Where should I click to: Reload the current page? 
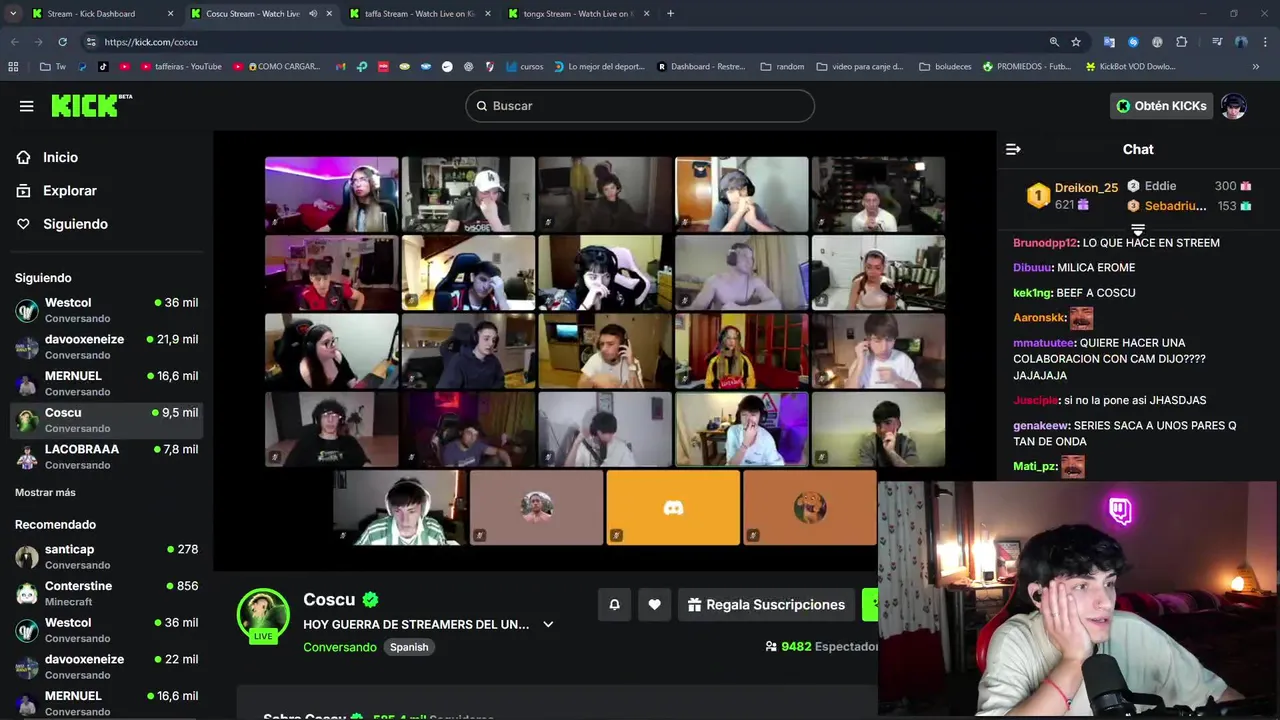pos(62,42)
